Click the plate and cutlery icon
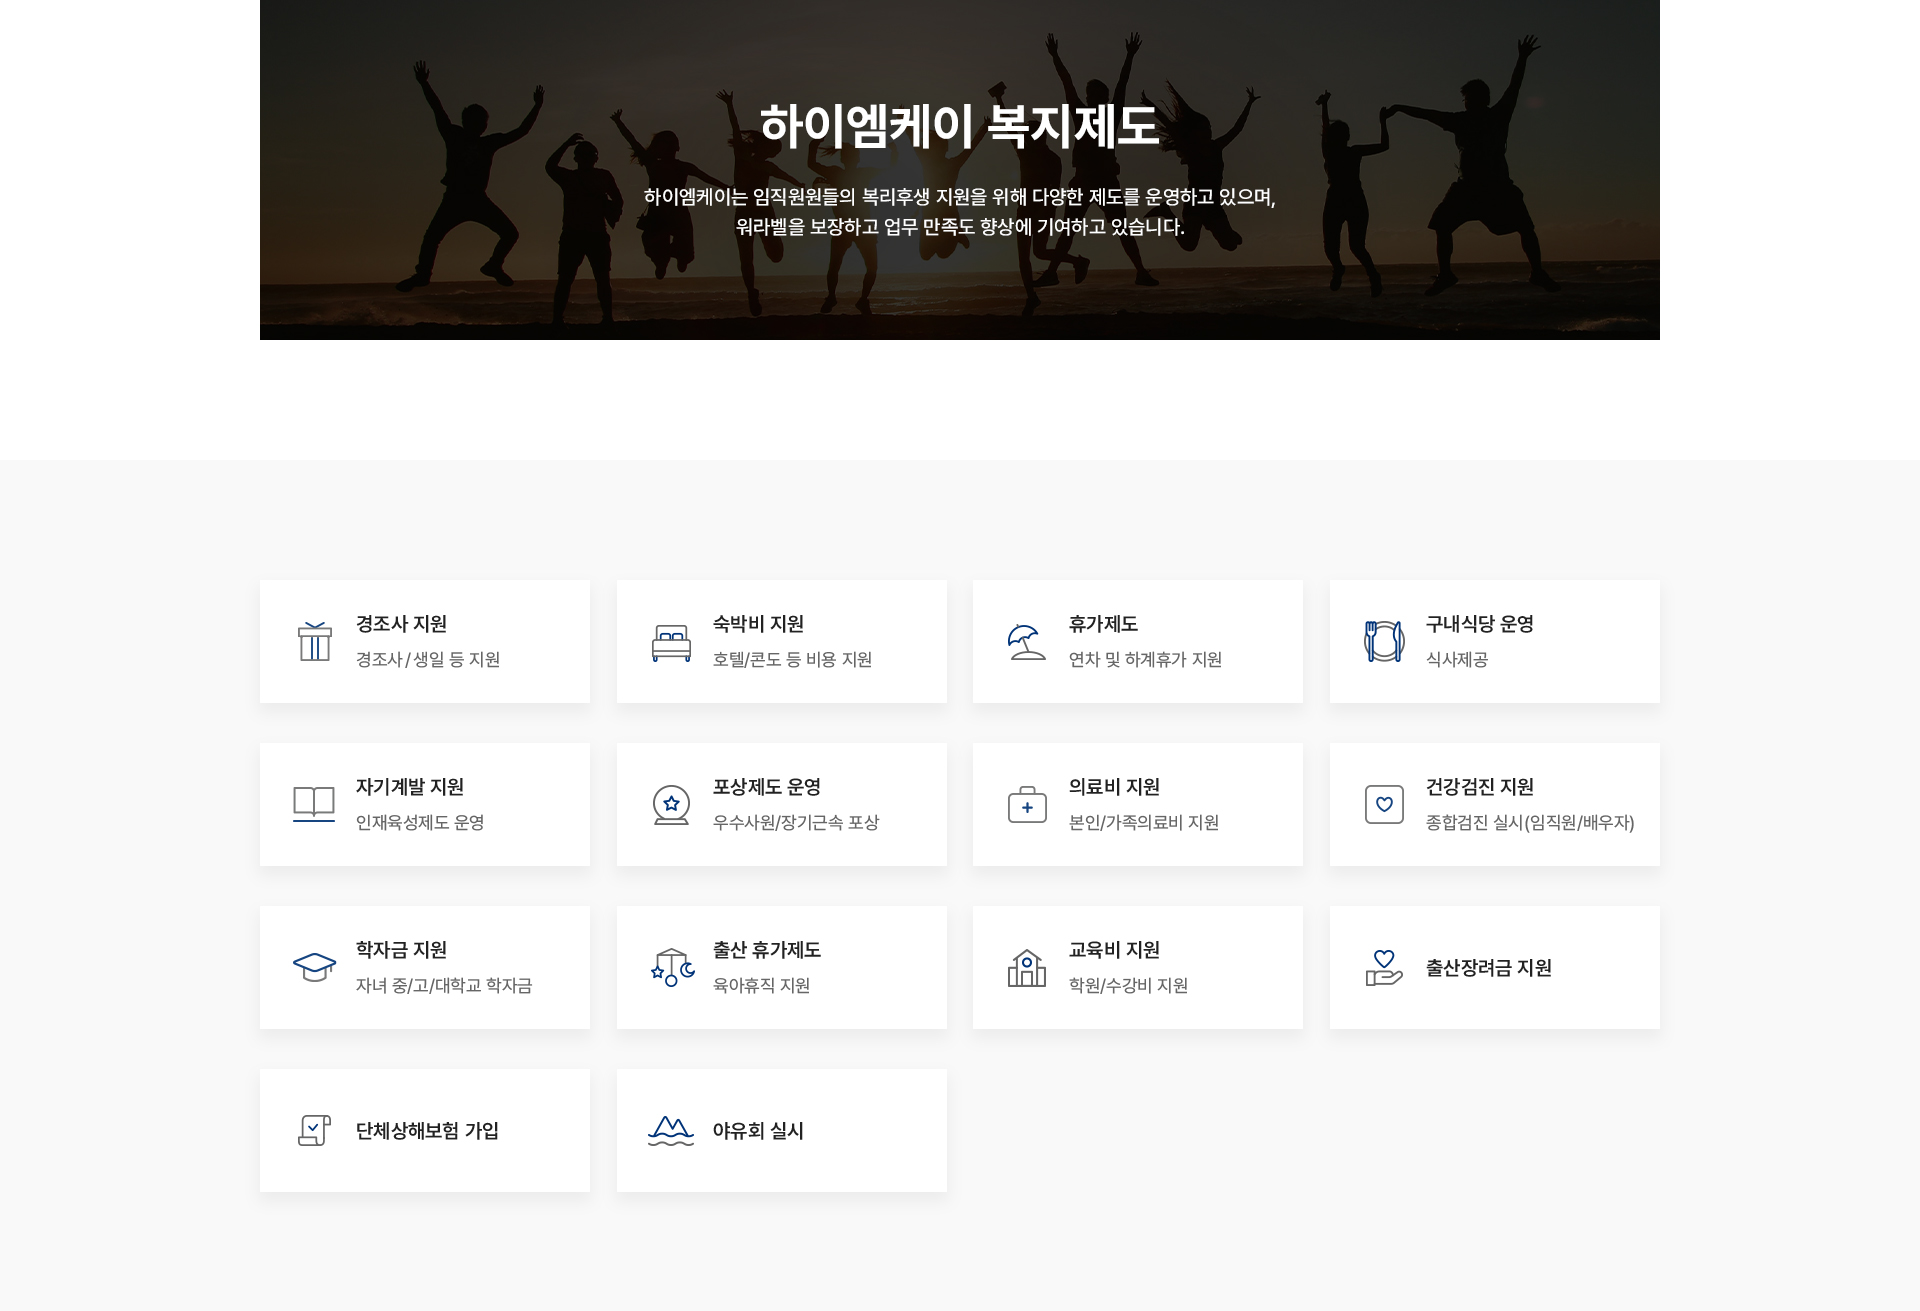 coord(1384,641)
